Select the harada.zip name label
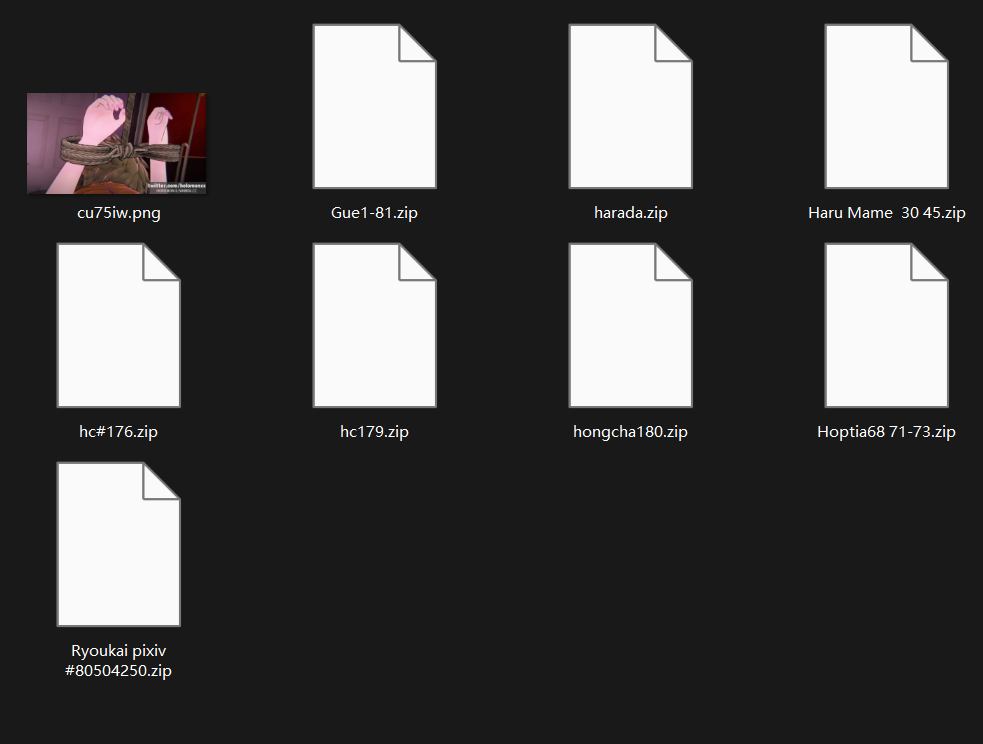This screenshot has height=744, width=983. (x=630, y=213)
